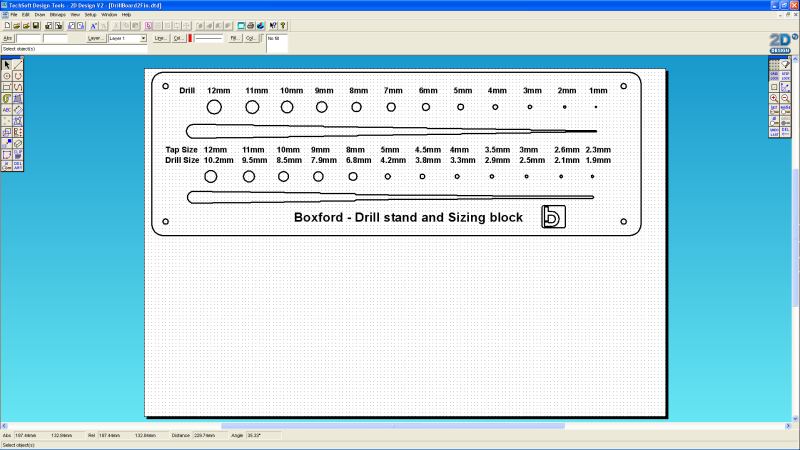Select the arrow pointer tool
The height and width of the screenshot is (450, 800).
click(x=7, y=65)
